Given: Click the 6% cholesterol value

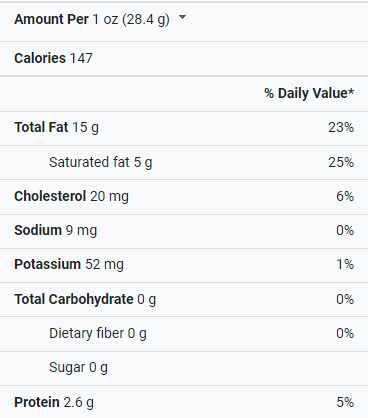Looking at the screenshot, I should tap(345, 196).
